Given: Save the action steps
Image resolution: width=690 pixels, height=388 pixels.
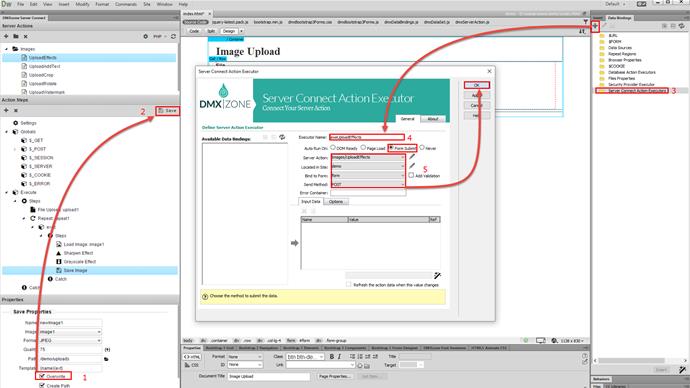Looking at the screenshot, I should (167, 110).
